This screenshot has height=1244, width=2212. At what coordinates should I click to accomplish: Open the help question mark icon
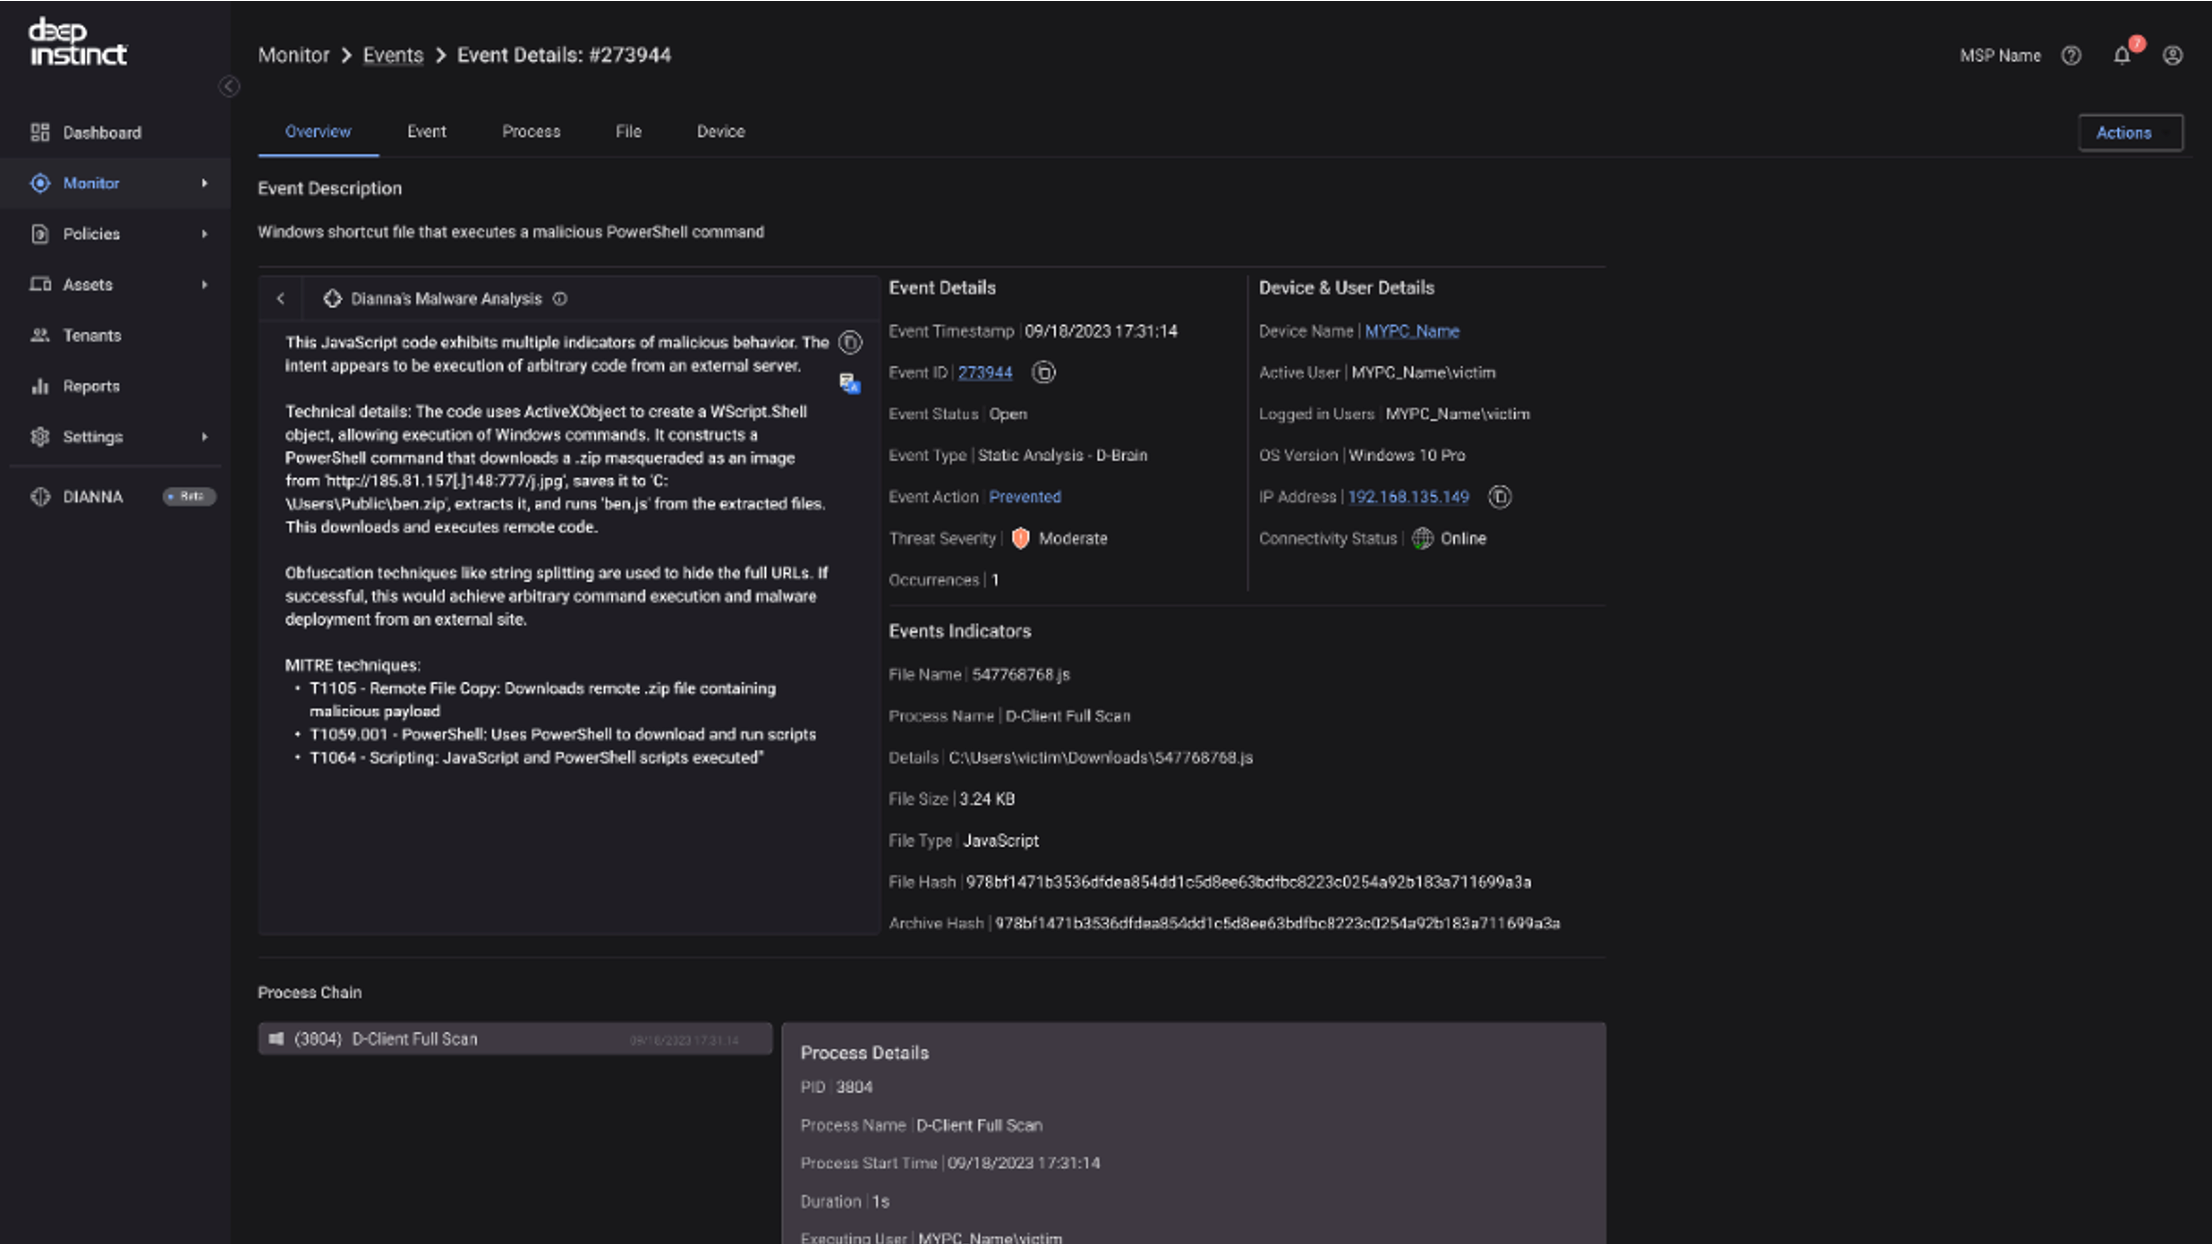pos(2071,56)
